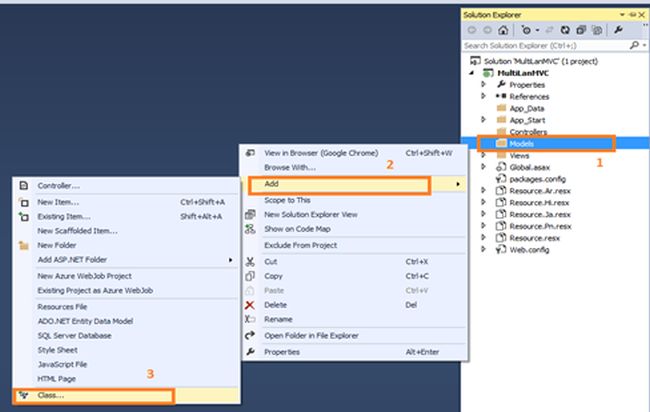Click the Refresh icon in Solution Explorer
Image resolution: width=650 pixels, height=412 pixels.
pos(565,30)
